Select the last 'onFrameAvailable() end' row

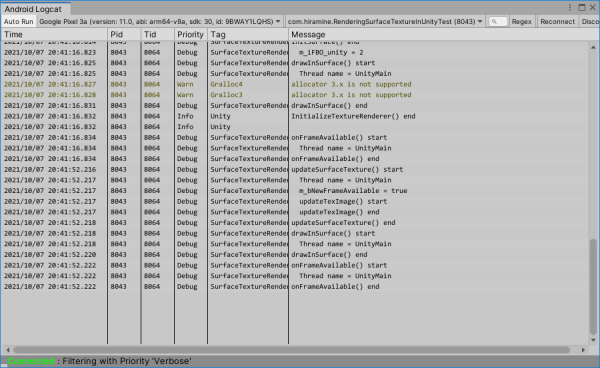point(295,287)
